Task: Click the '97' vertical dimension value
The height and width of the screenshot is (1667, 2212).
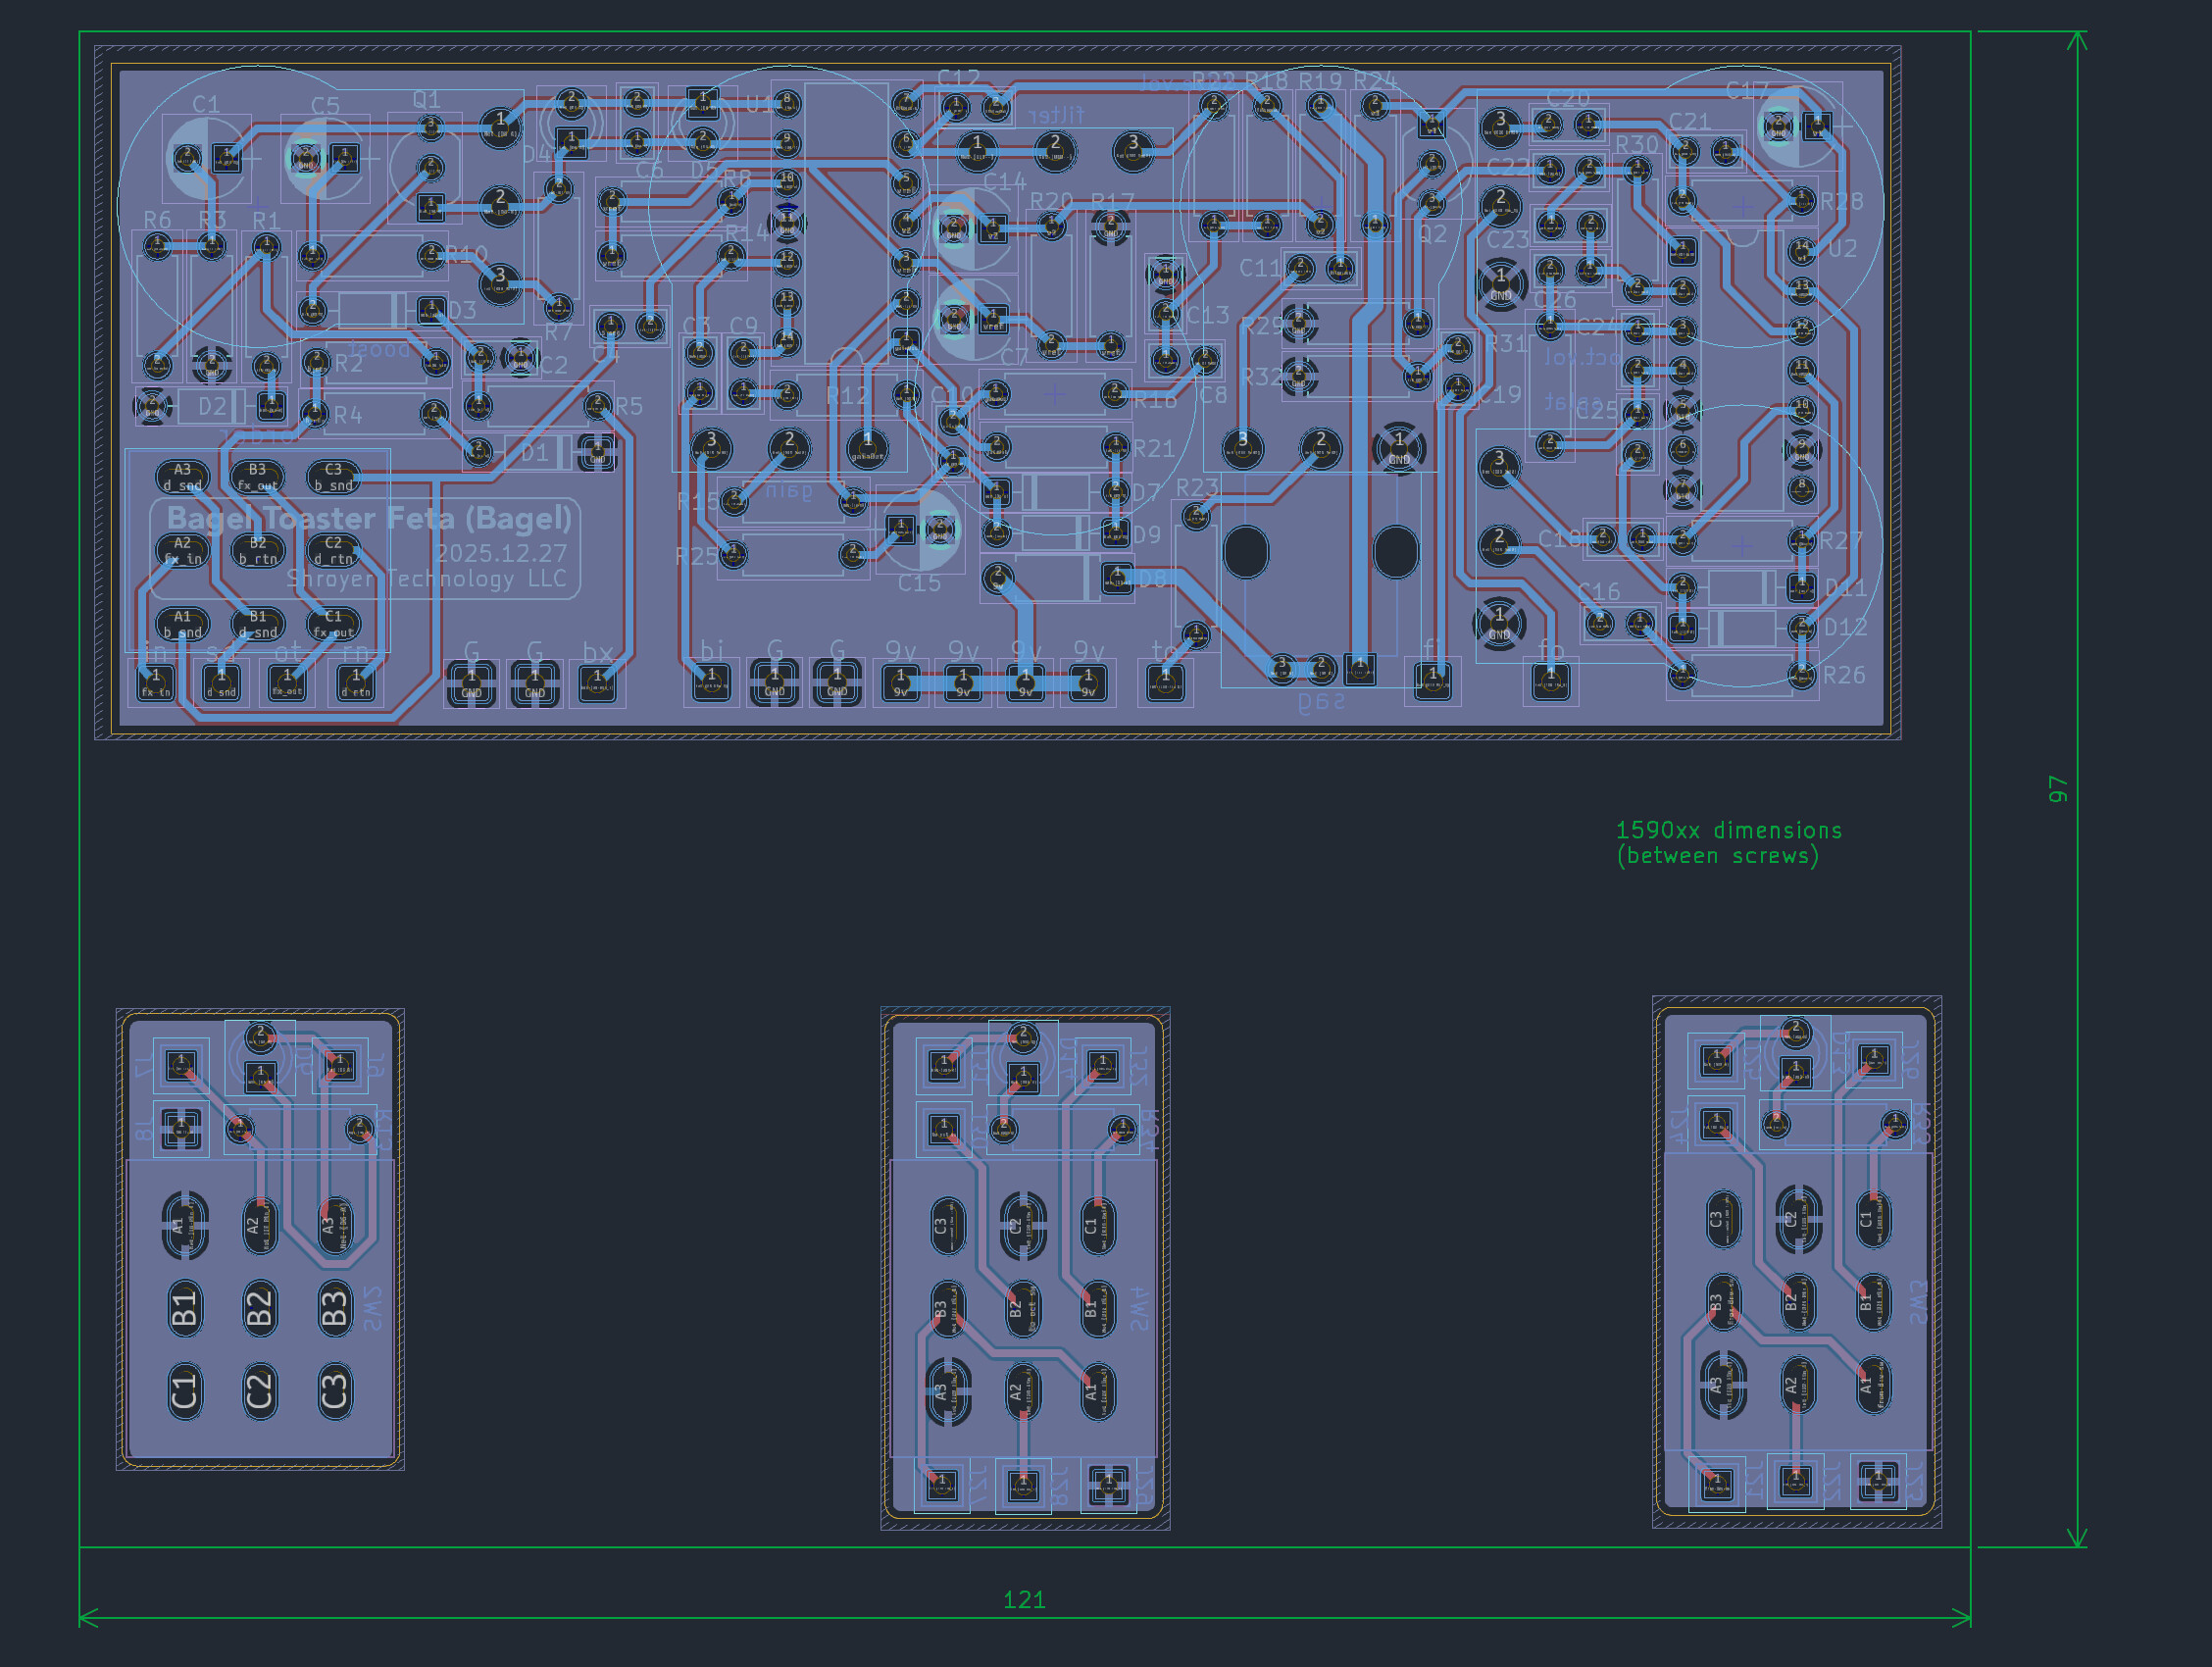Action: coord(2057,789)
